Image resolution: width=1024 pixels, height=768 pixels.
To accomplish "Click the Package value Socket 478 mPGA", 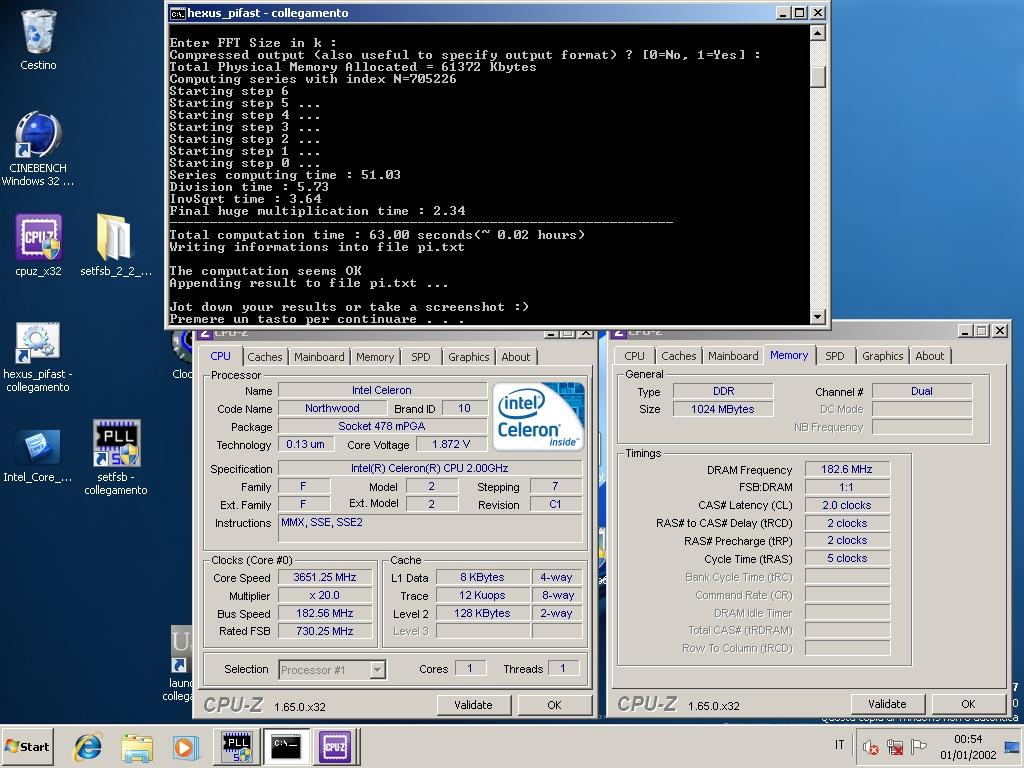I will pos(382,426).
